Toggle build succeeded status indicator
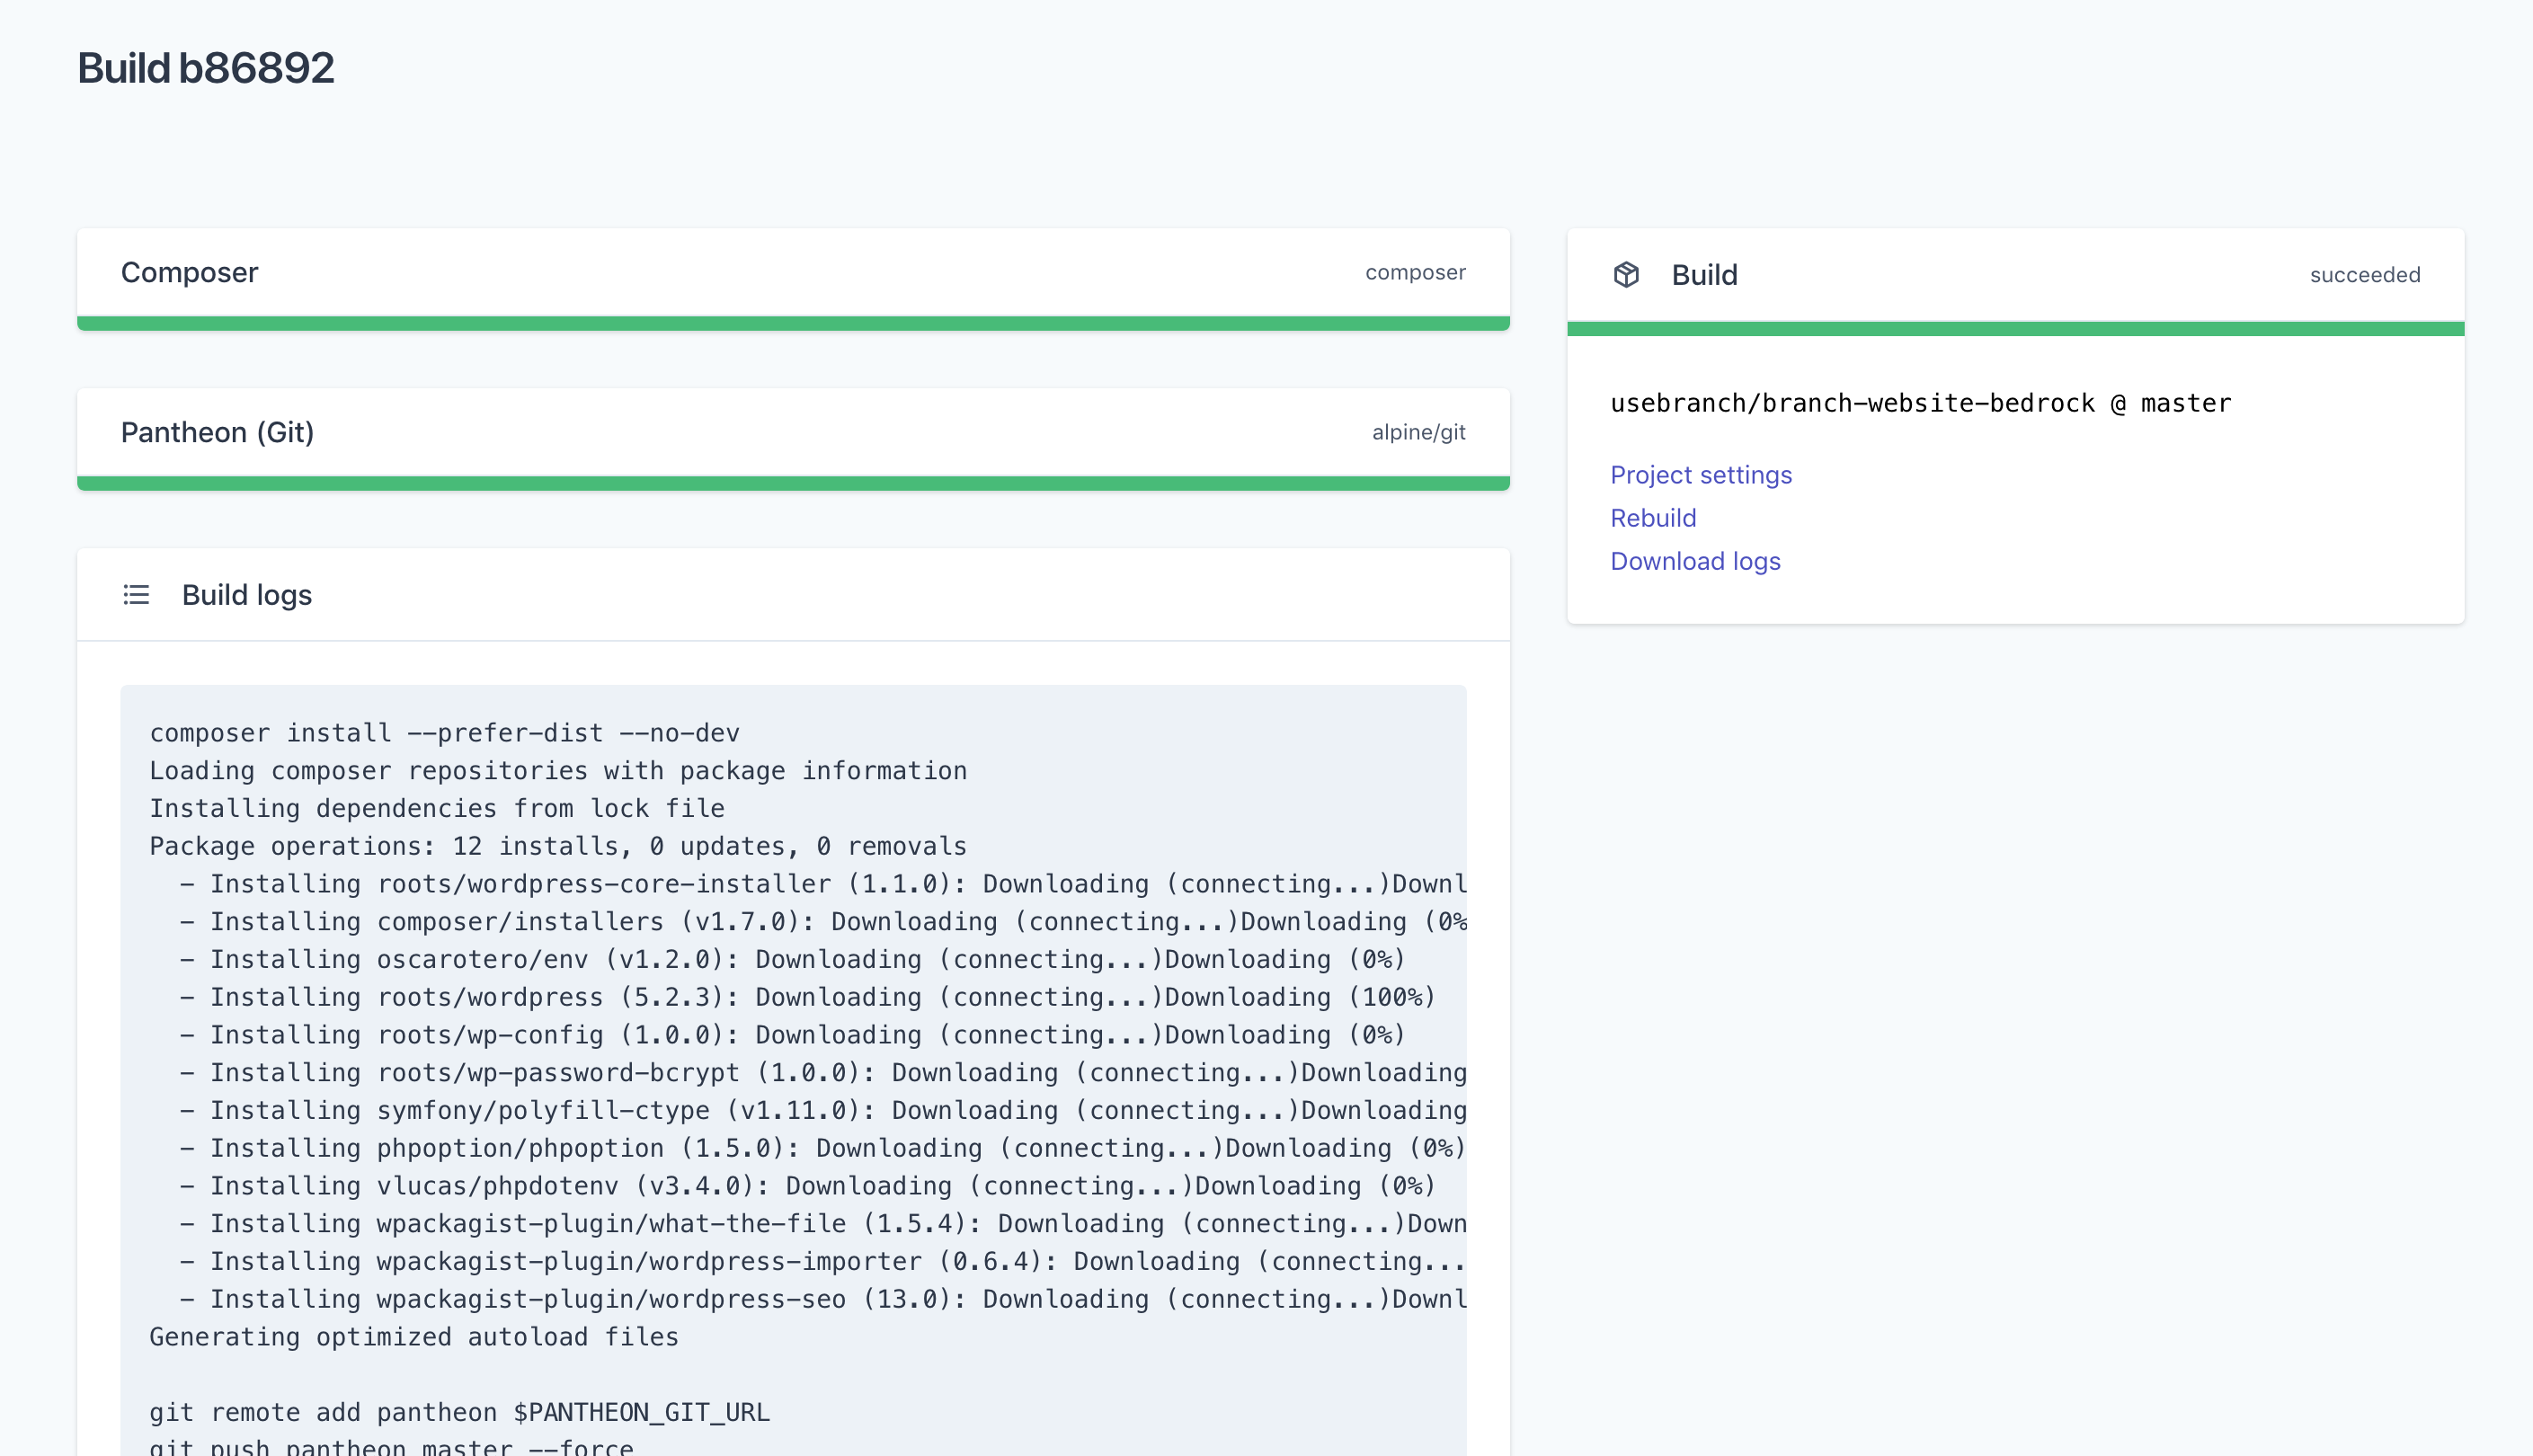 tap(2362, 273)
